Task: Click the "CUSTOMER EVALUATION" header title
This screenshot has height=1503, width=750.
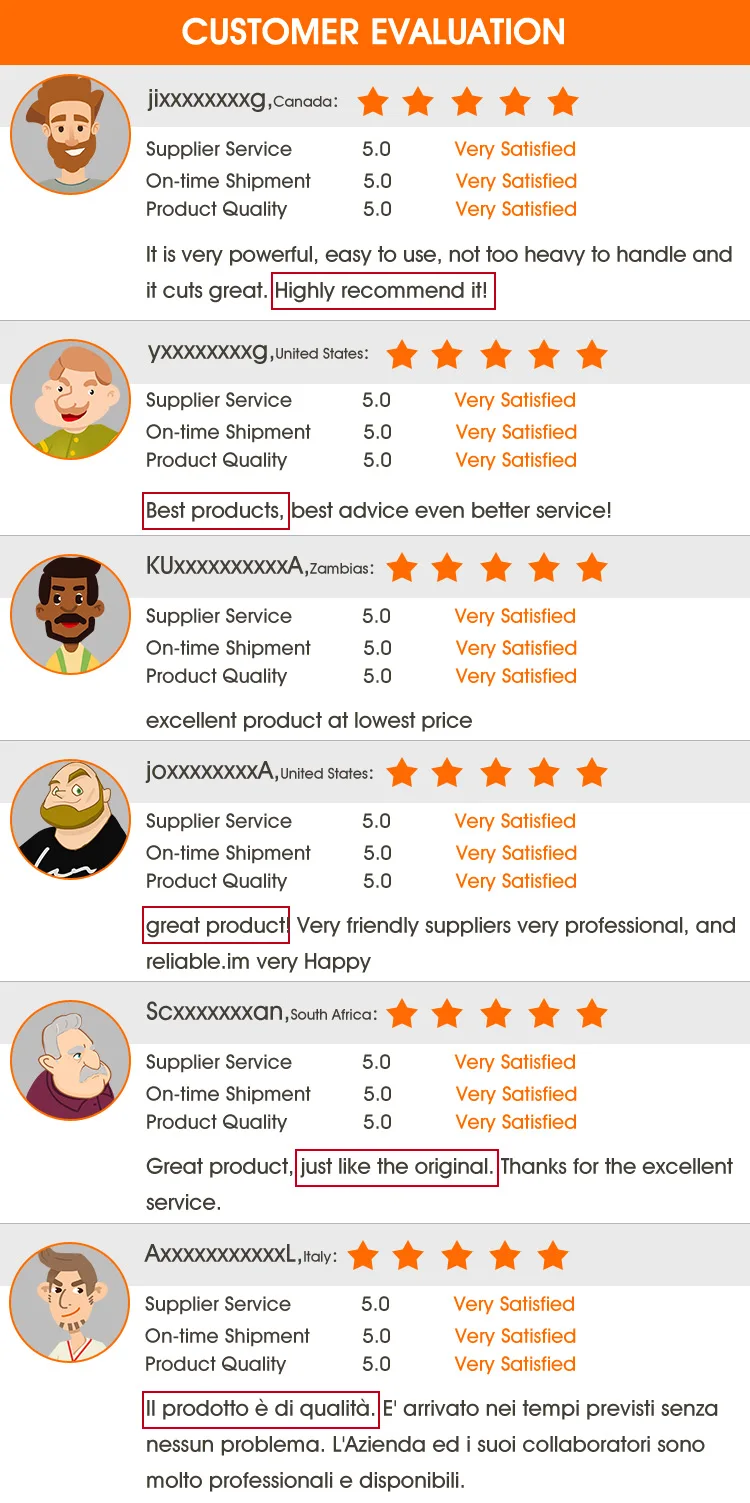Action: pos(374,32)
